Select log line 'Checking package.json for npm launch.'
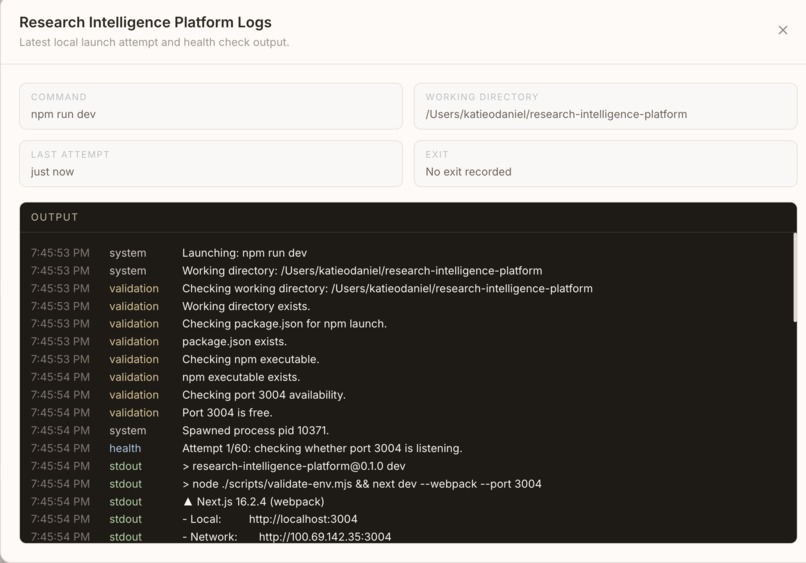The height and width of the screenshot is (563, 806). click(x=284, y=324)
